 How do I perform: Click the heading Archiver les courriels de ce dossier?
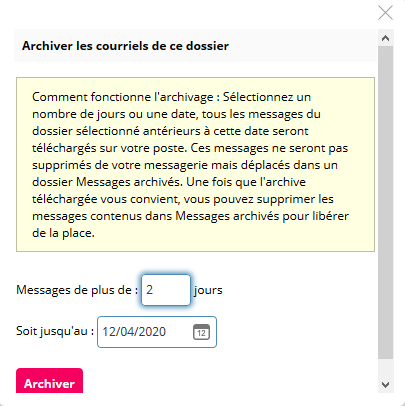point(125,46)
